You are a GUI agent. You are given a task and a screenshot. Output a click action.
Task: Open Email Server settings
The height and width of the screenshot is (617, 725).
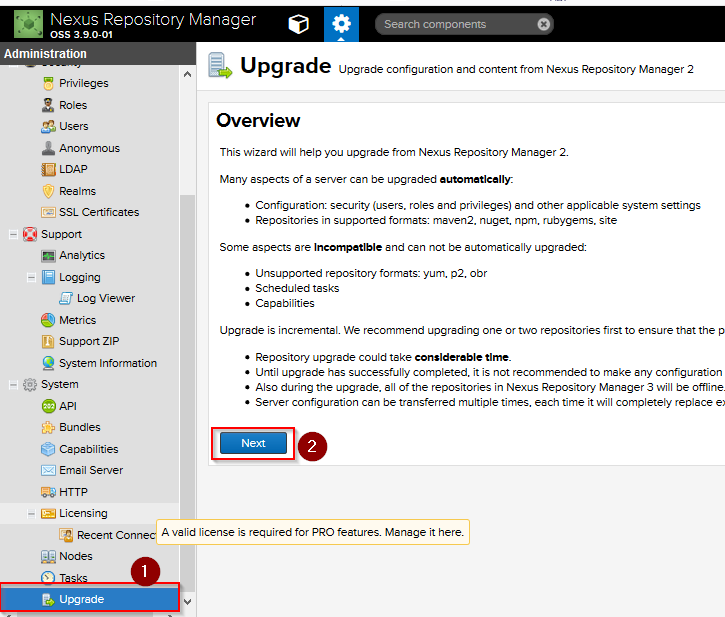click(90, 470)
